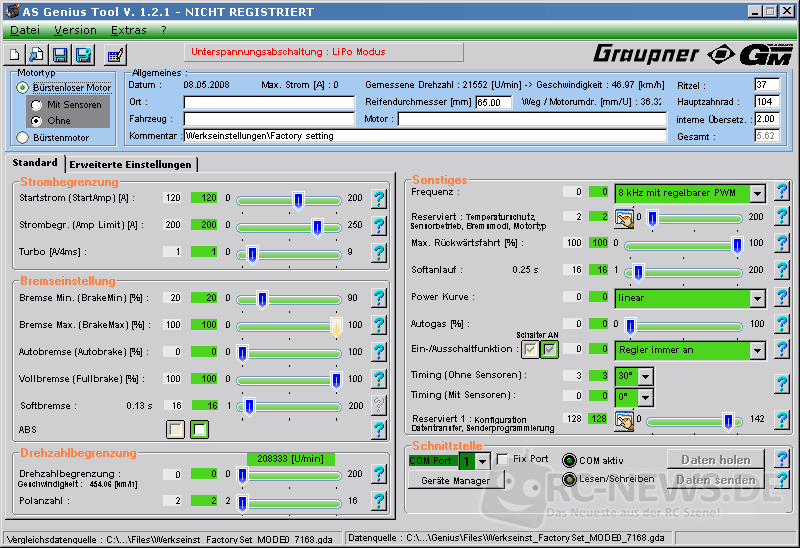The height and width of the screenshot is (548, 800).
Task: Open the ? help menu
Action: tap(164, 31)
